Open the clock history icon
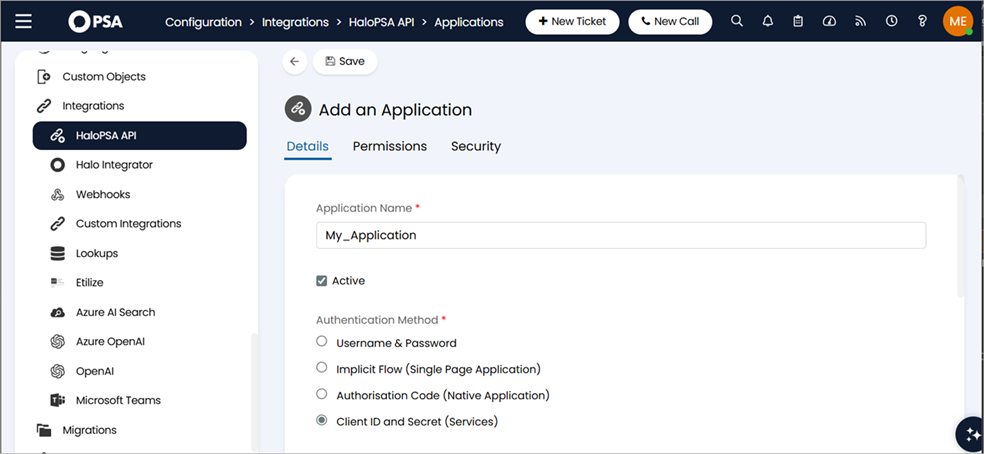The width and height of the screenshot is (984, 454). [891, 21]
